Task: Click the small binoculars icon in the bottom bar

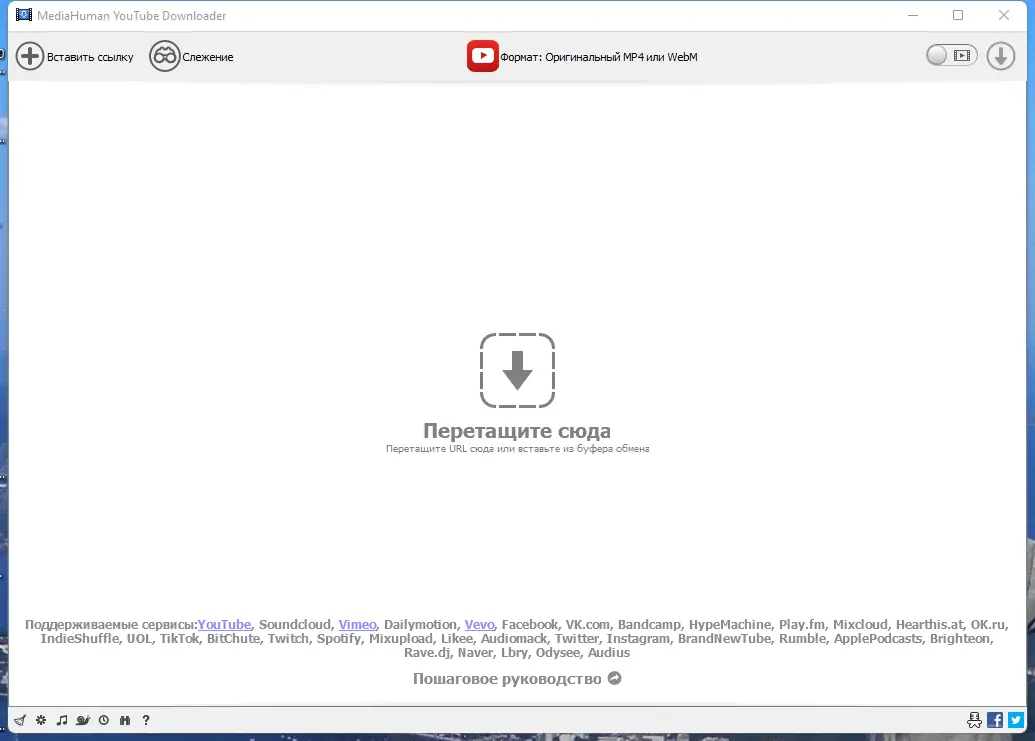Action: pyautogui.click(x=125, y=720)
